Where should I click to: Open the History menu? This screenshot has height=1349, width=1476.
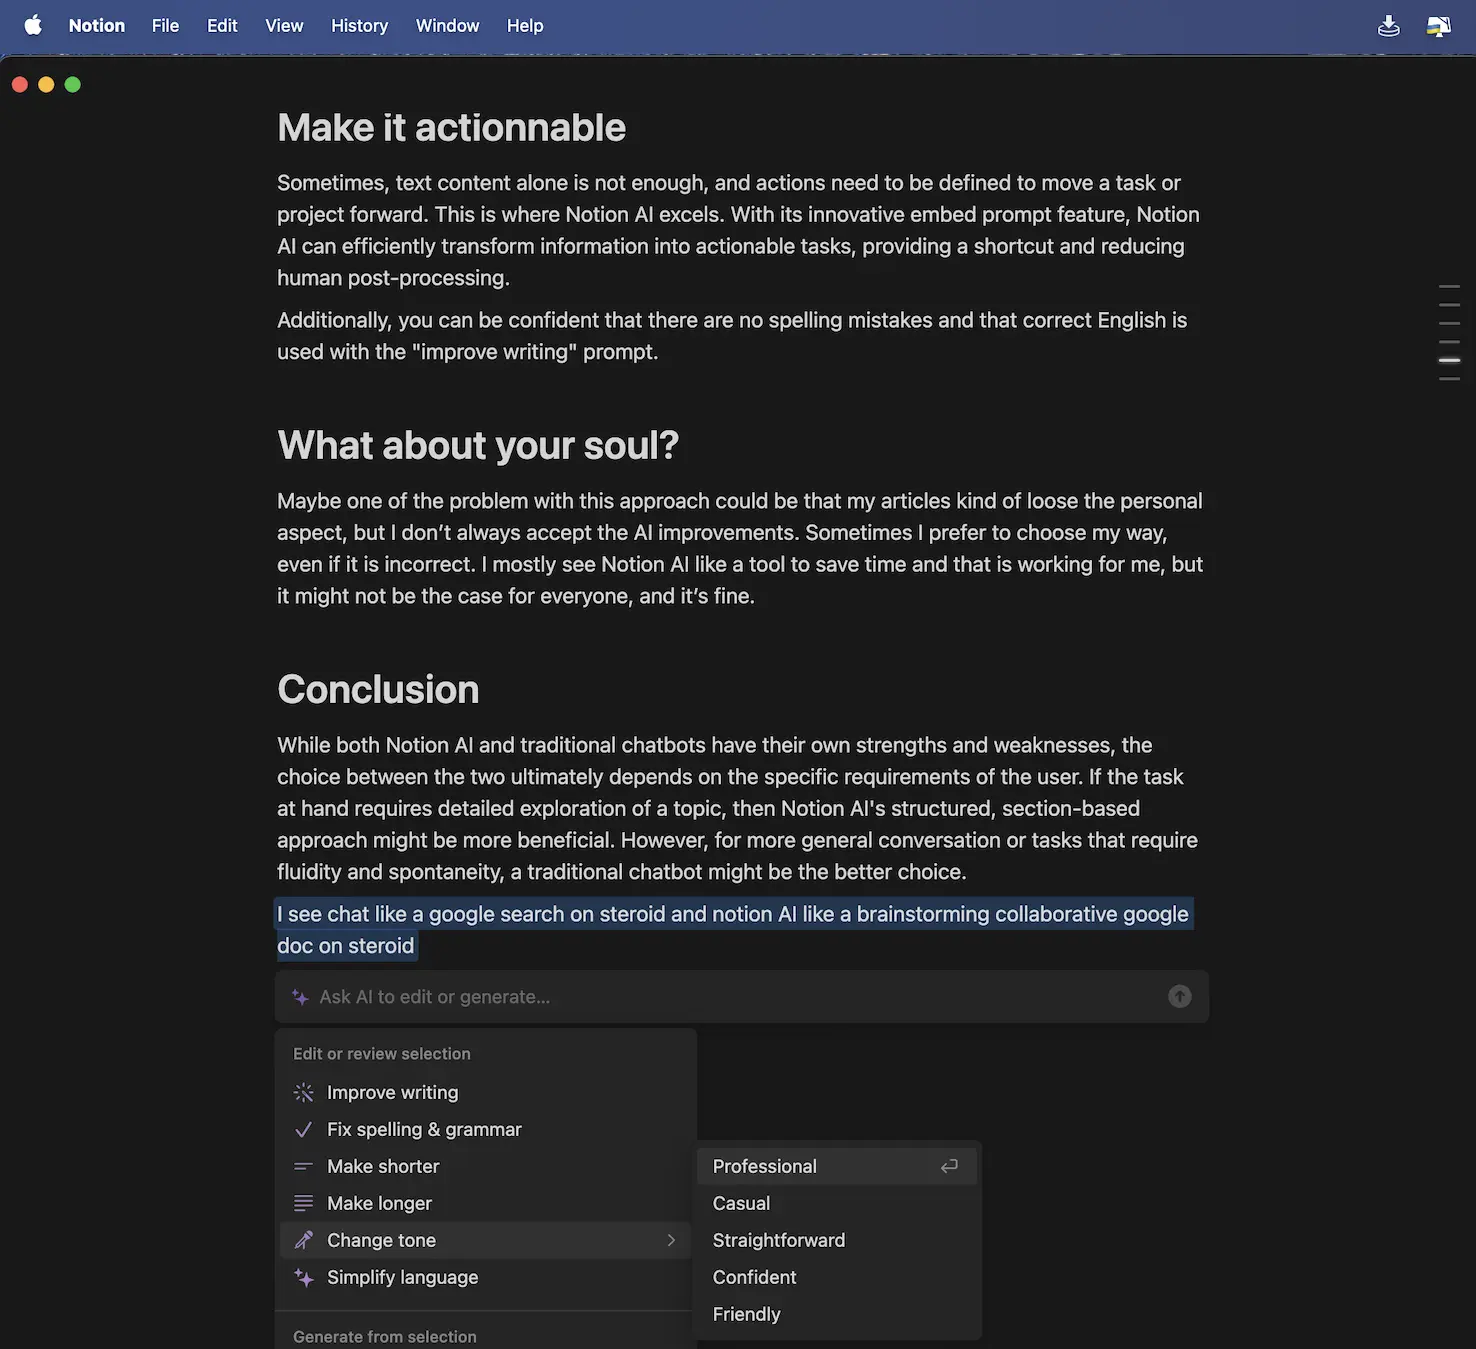pyautogui.click(x=359, y=25)
